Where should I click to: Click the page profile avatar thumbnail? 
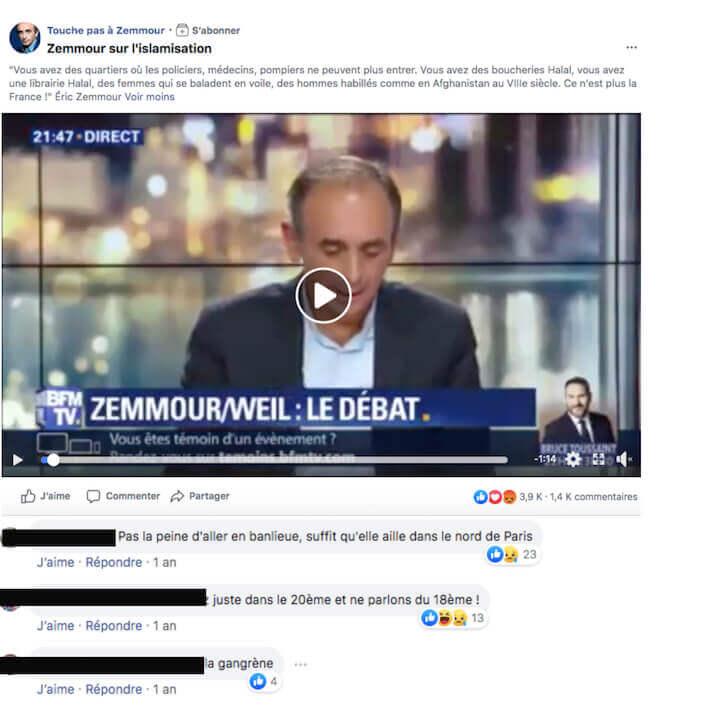coord(24,38)
